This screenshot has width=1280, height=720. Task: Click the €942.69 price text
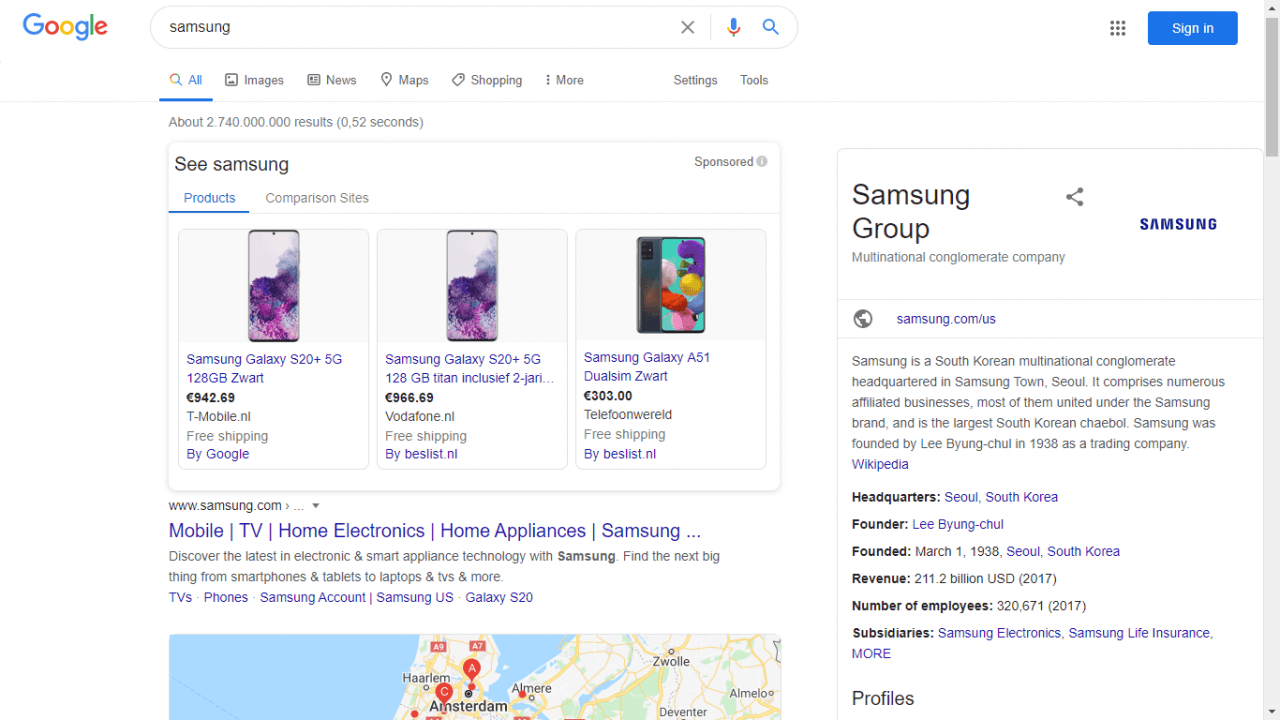click(211, 397)
